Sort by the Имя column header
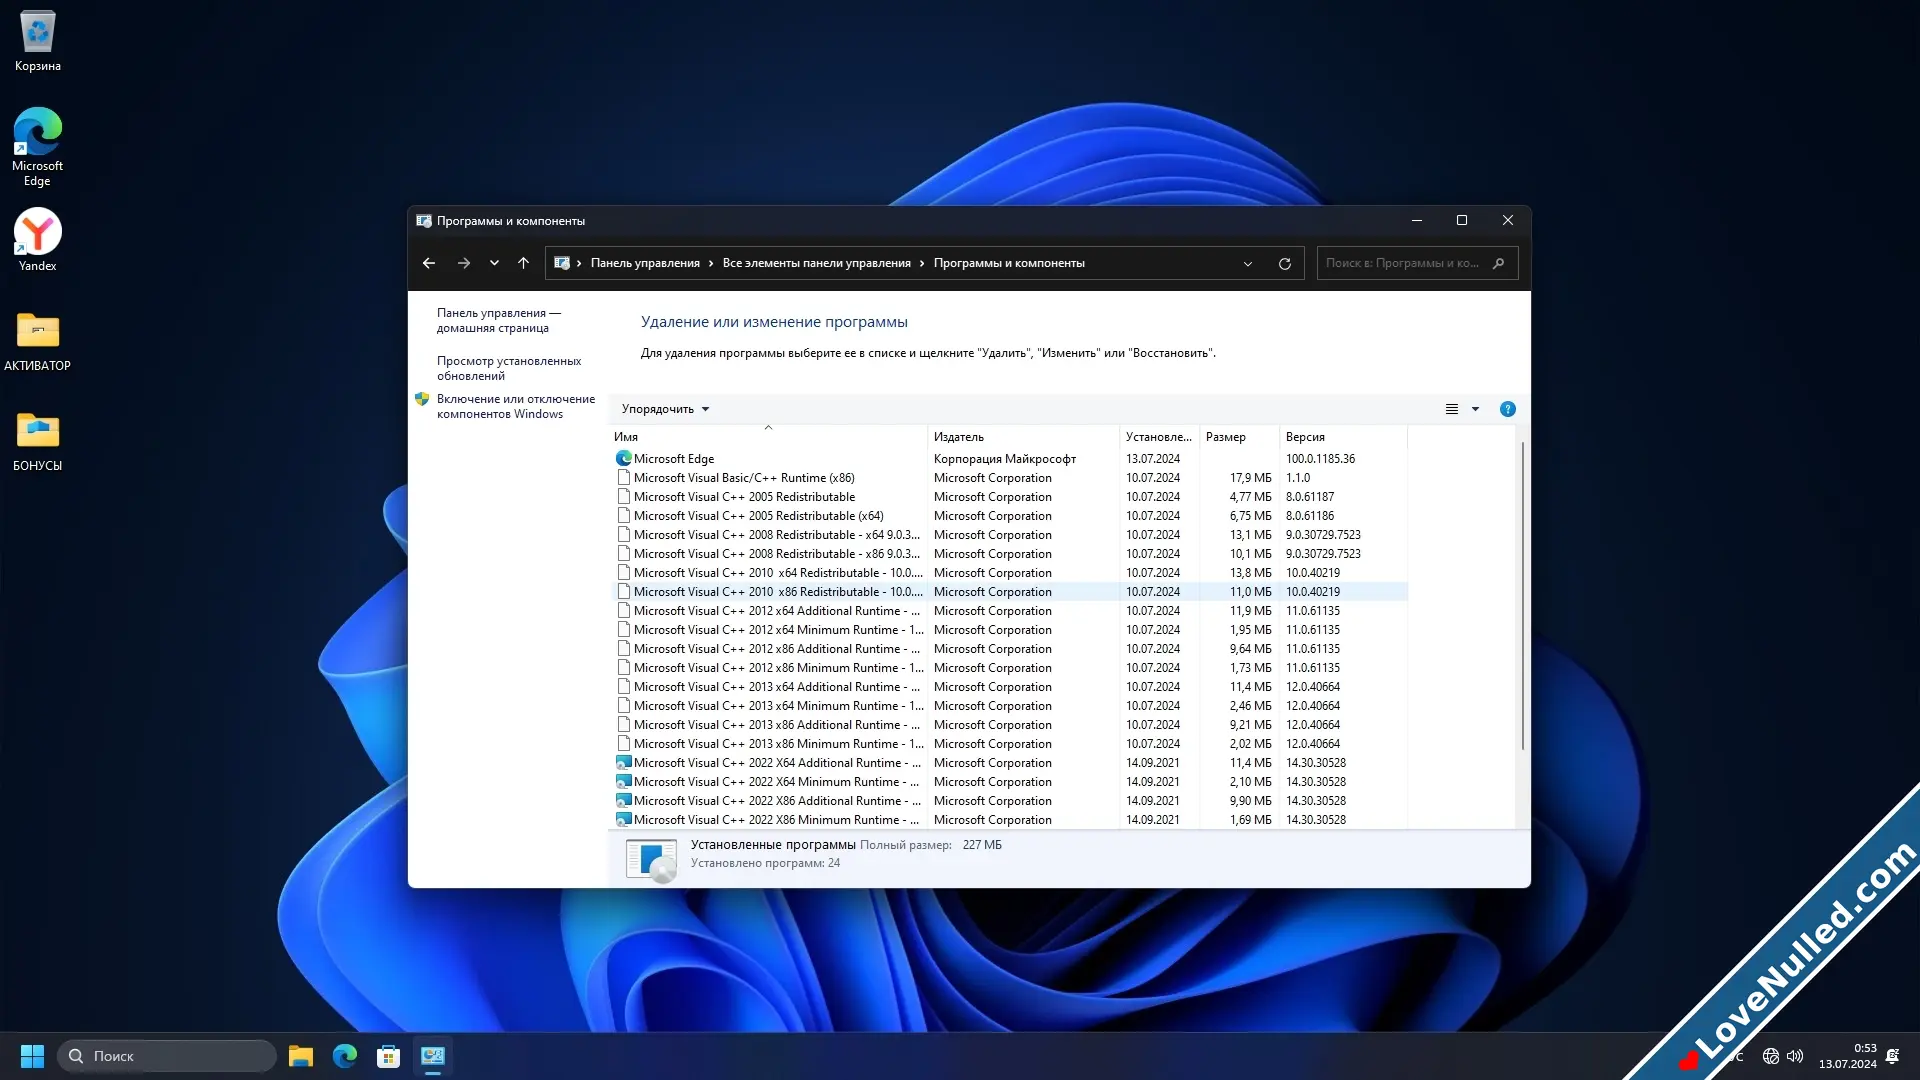1920x1080 pixels. pos(768,437)
